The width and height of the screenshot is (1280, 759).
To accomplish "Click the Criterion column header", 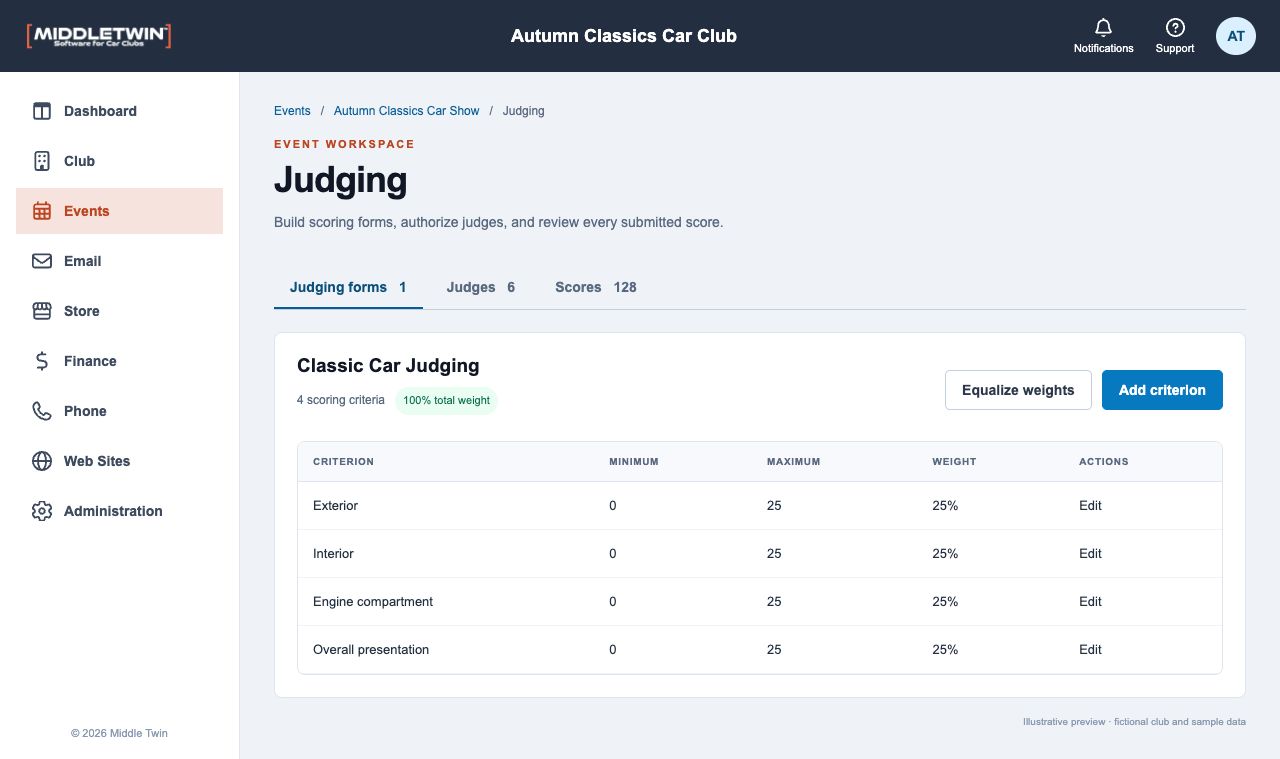I will point(343,462).
